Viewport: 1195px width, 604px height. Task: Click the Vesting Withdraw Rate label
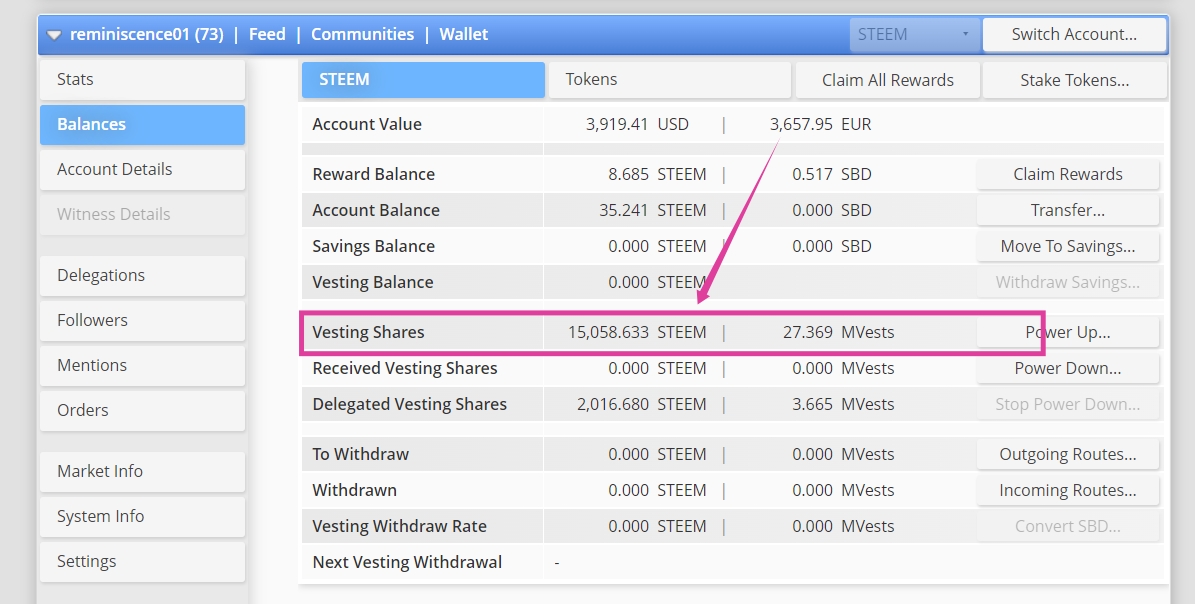point(399,526)
